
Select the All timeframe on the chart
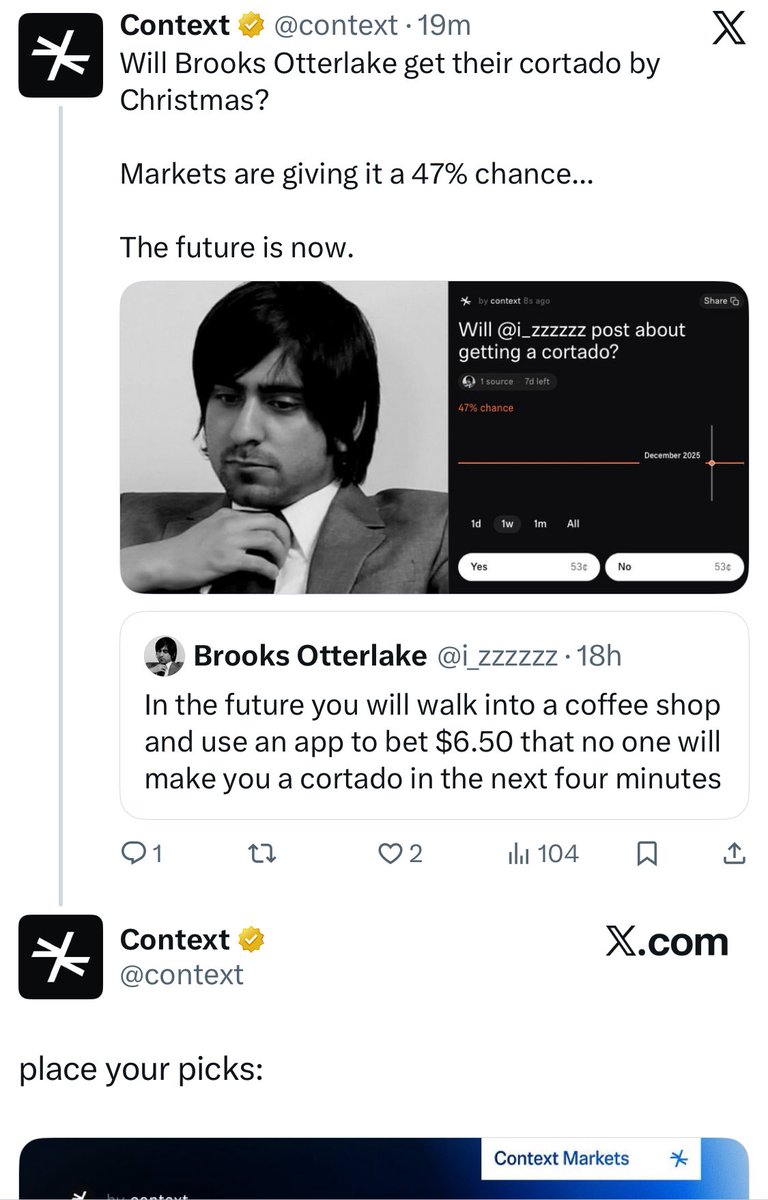[572, 523]
